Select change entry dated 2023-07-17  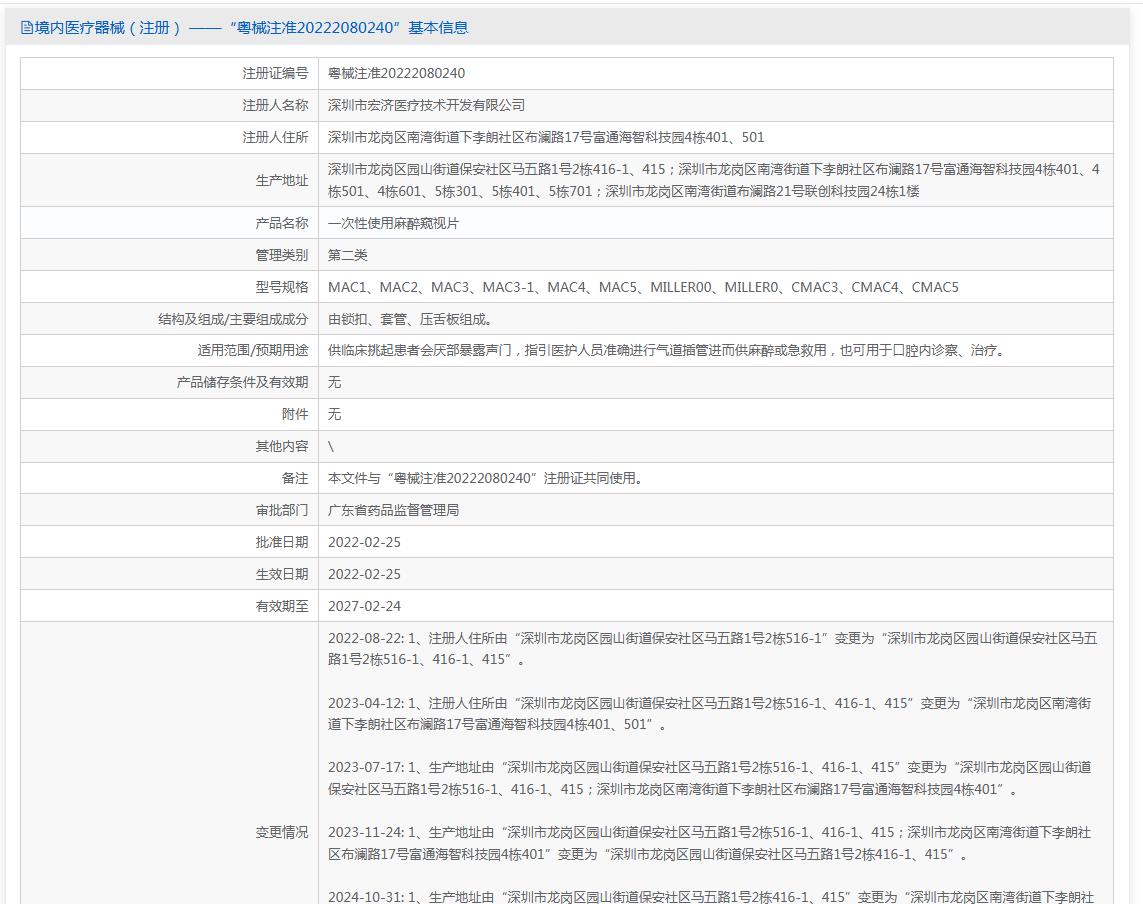pos(709,779)
